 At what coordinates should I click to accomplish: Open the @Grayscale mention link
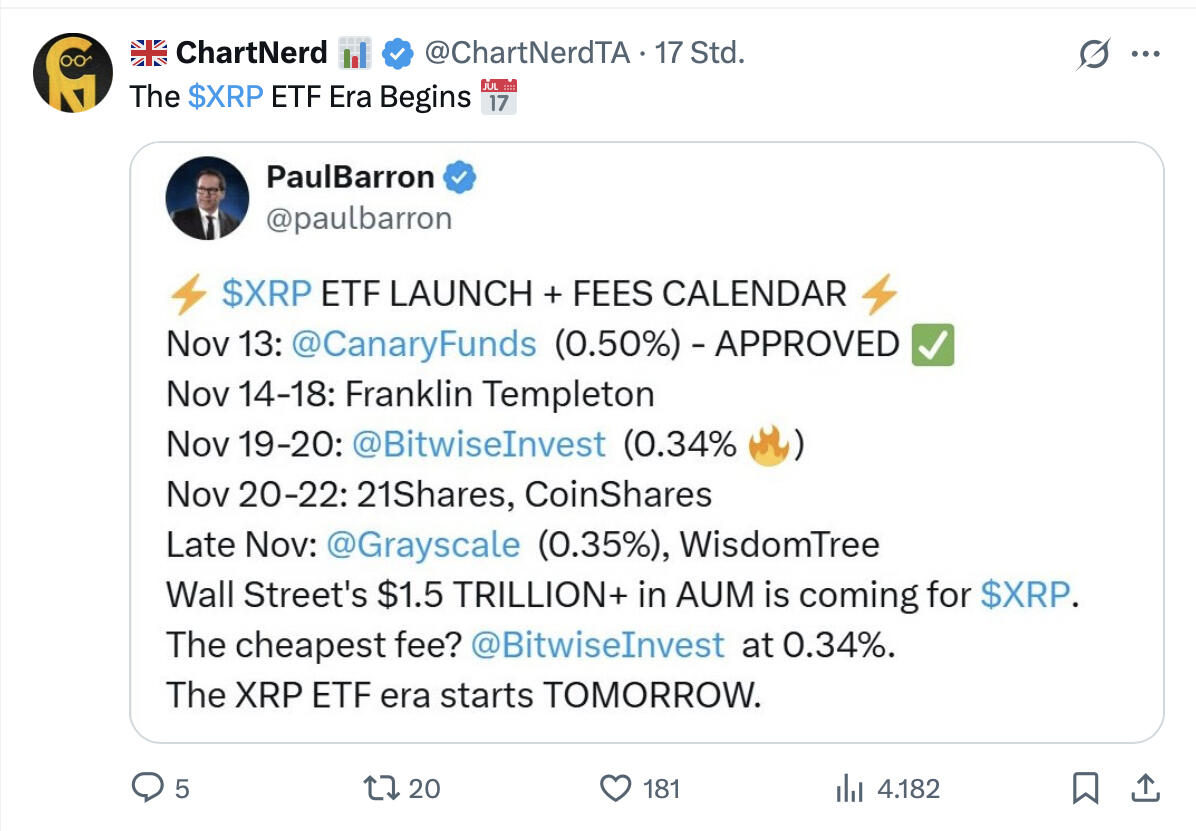(423, 545)
